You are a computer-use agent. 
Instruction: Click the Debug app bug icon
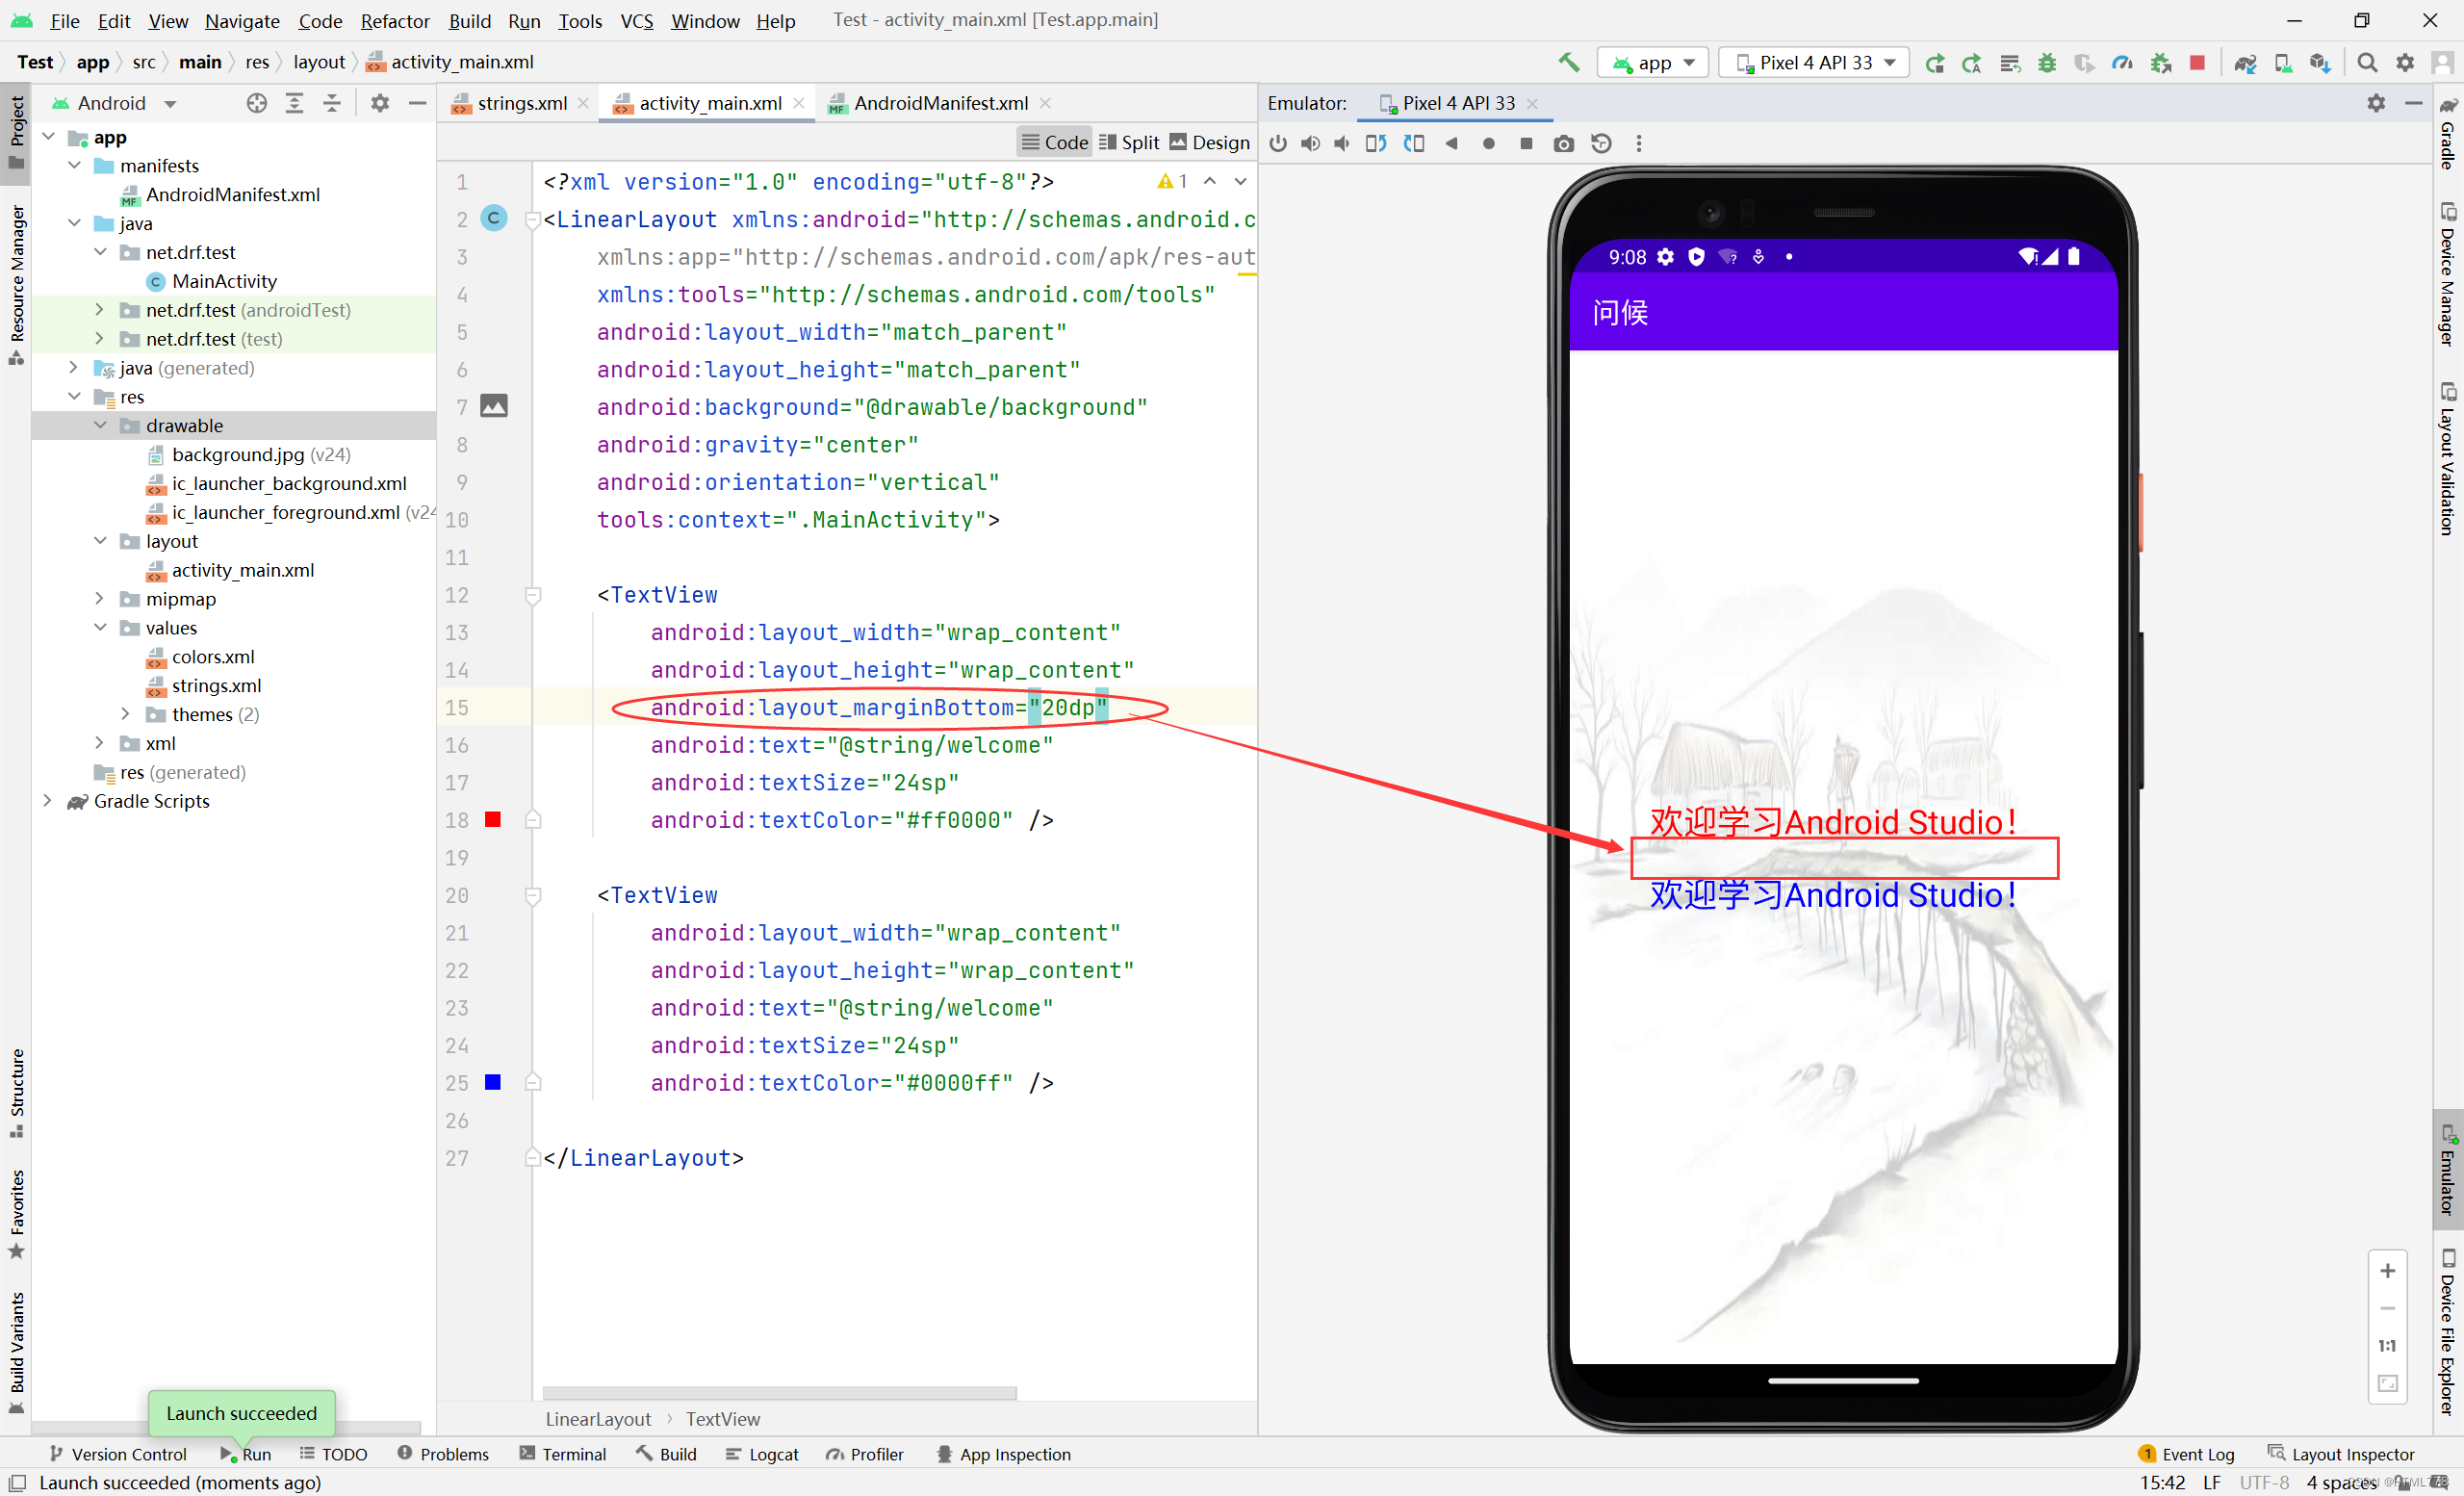click(2047, 63)
